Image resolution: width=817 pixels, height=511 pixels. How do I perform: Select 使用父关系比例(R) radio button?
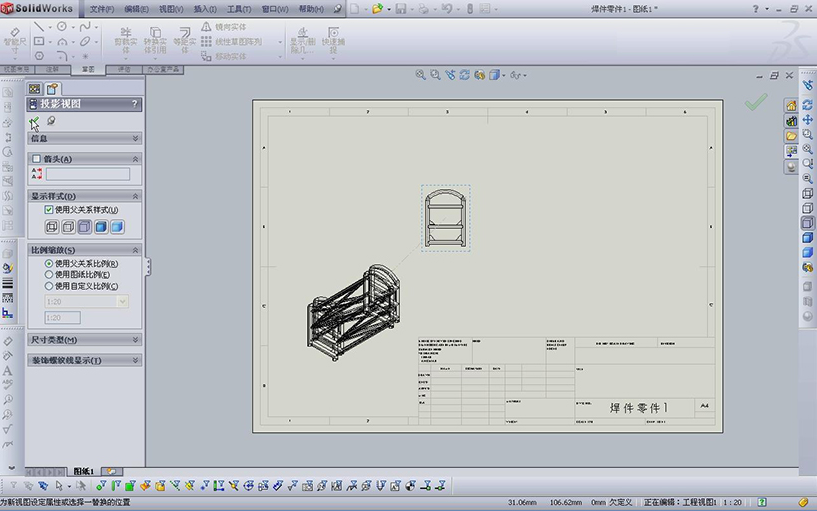(x=49, y=264)
